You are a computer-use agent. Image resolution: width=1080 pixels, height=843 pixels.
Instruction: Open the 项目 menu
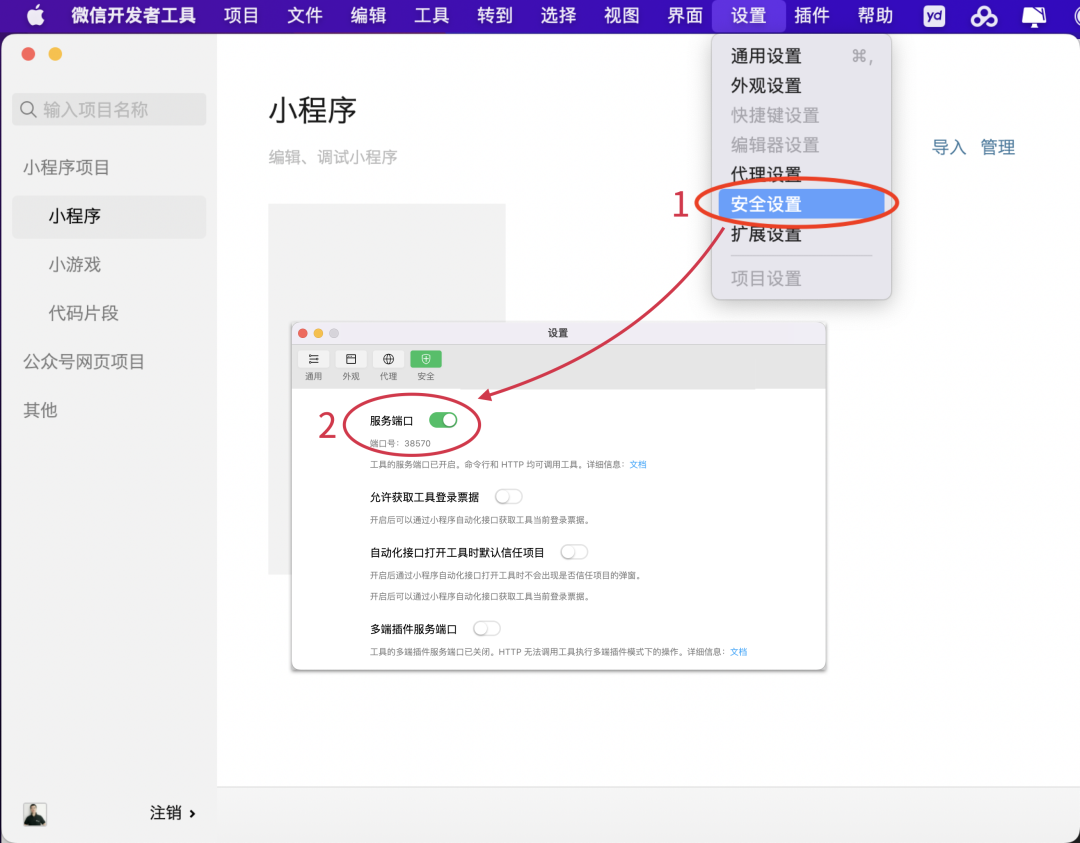pyautogui.click(x=241, y=15)
